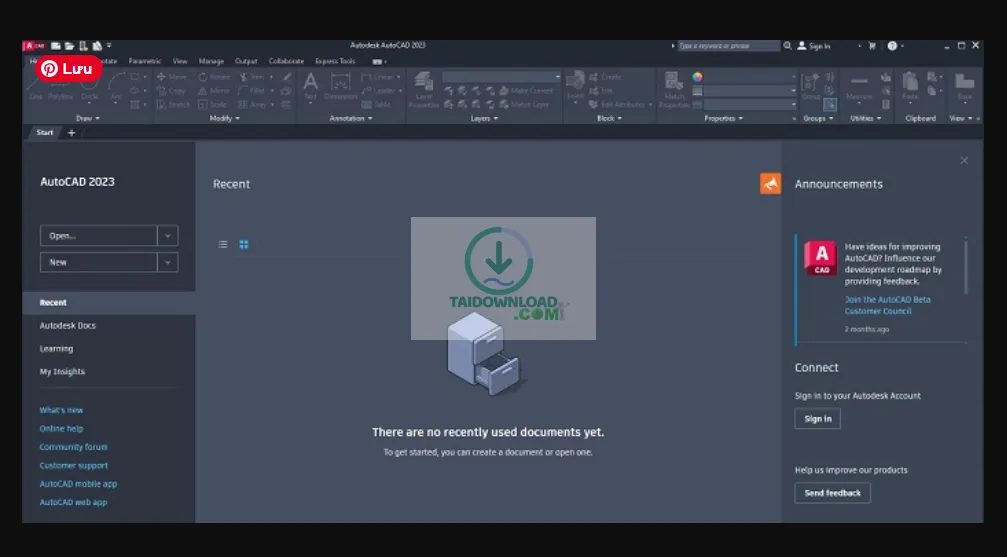Select the Fillet tool in Modify panel

pyautogui.click(x=252, y=91)
